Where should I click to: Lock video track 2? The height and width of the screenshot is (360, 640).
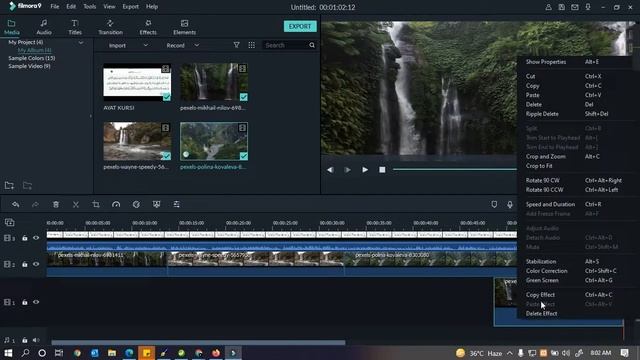pyautogui.click(x=24, y=264)
